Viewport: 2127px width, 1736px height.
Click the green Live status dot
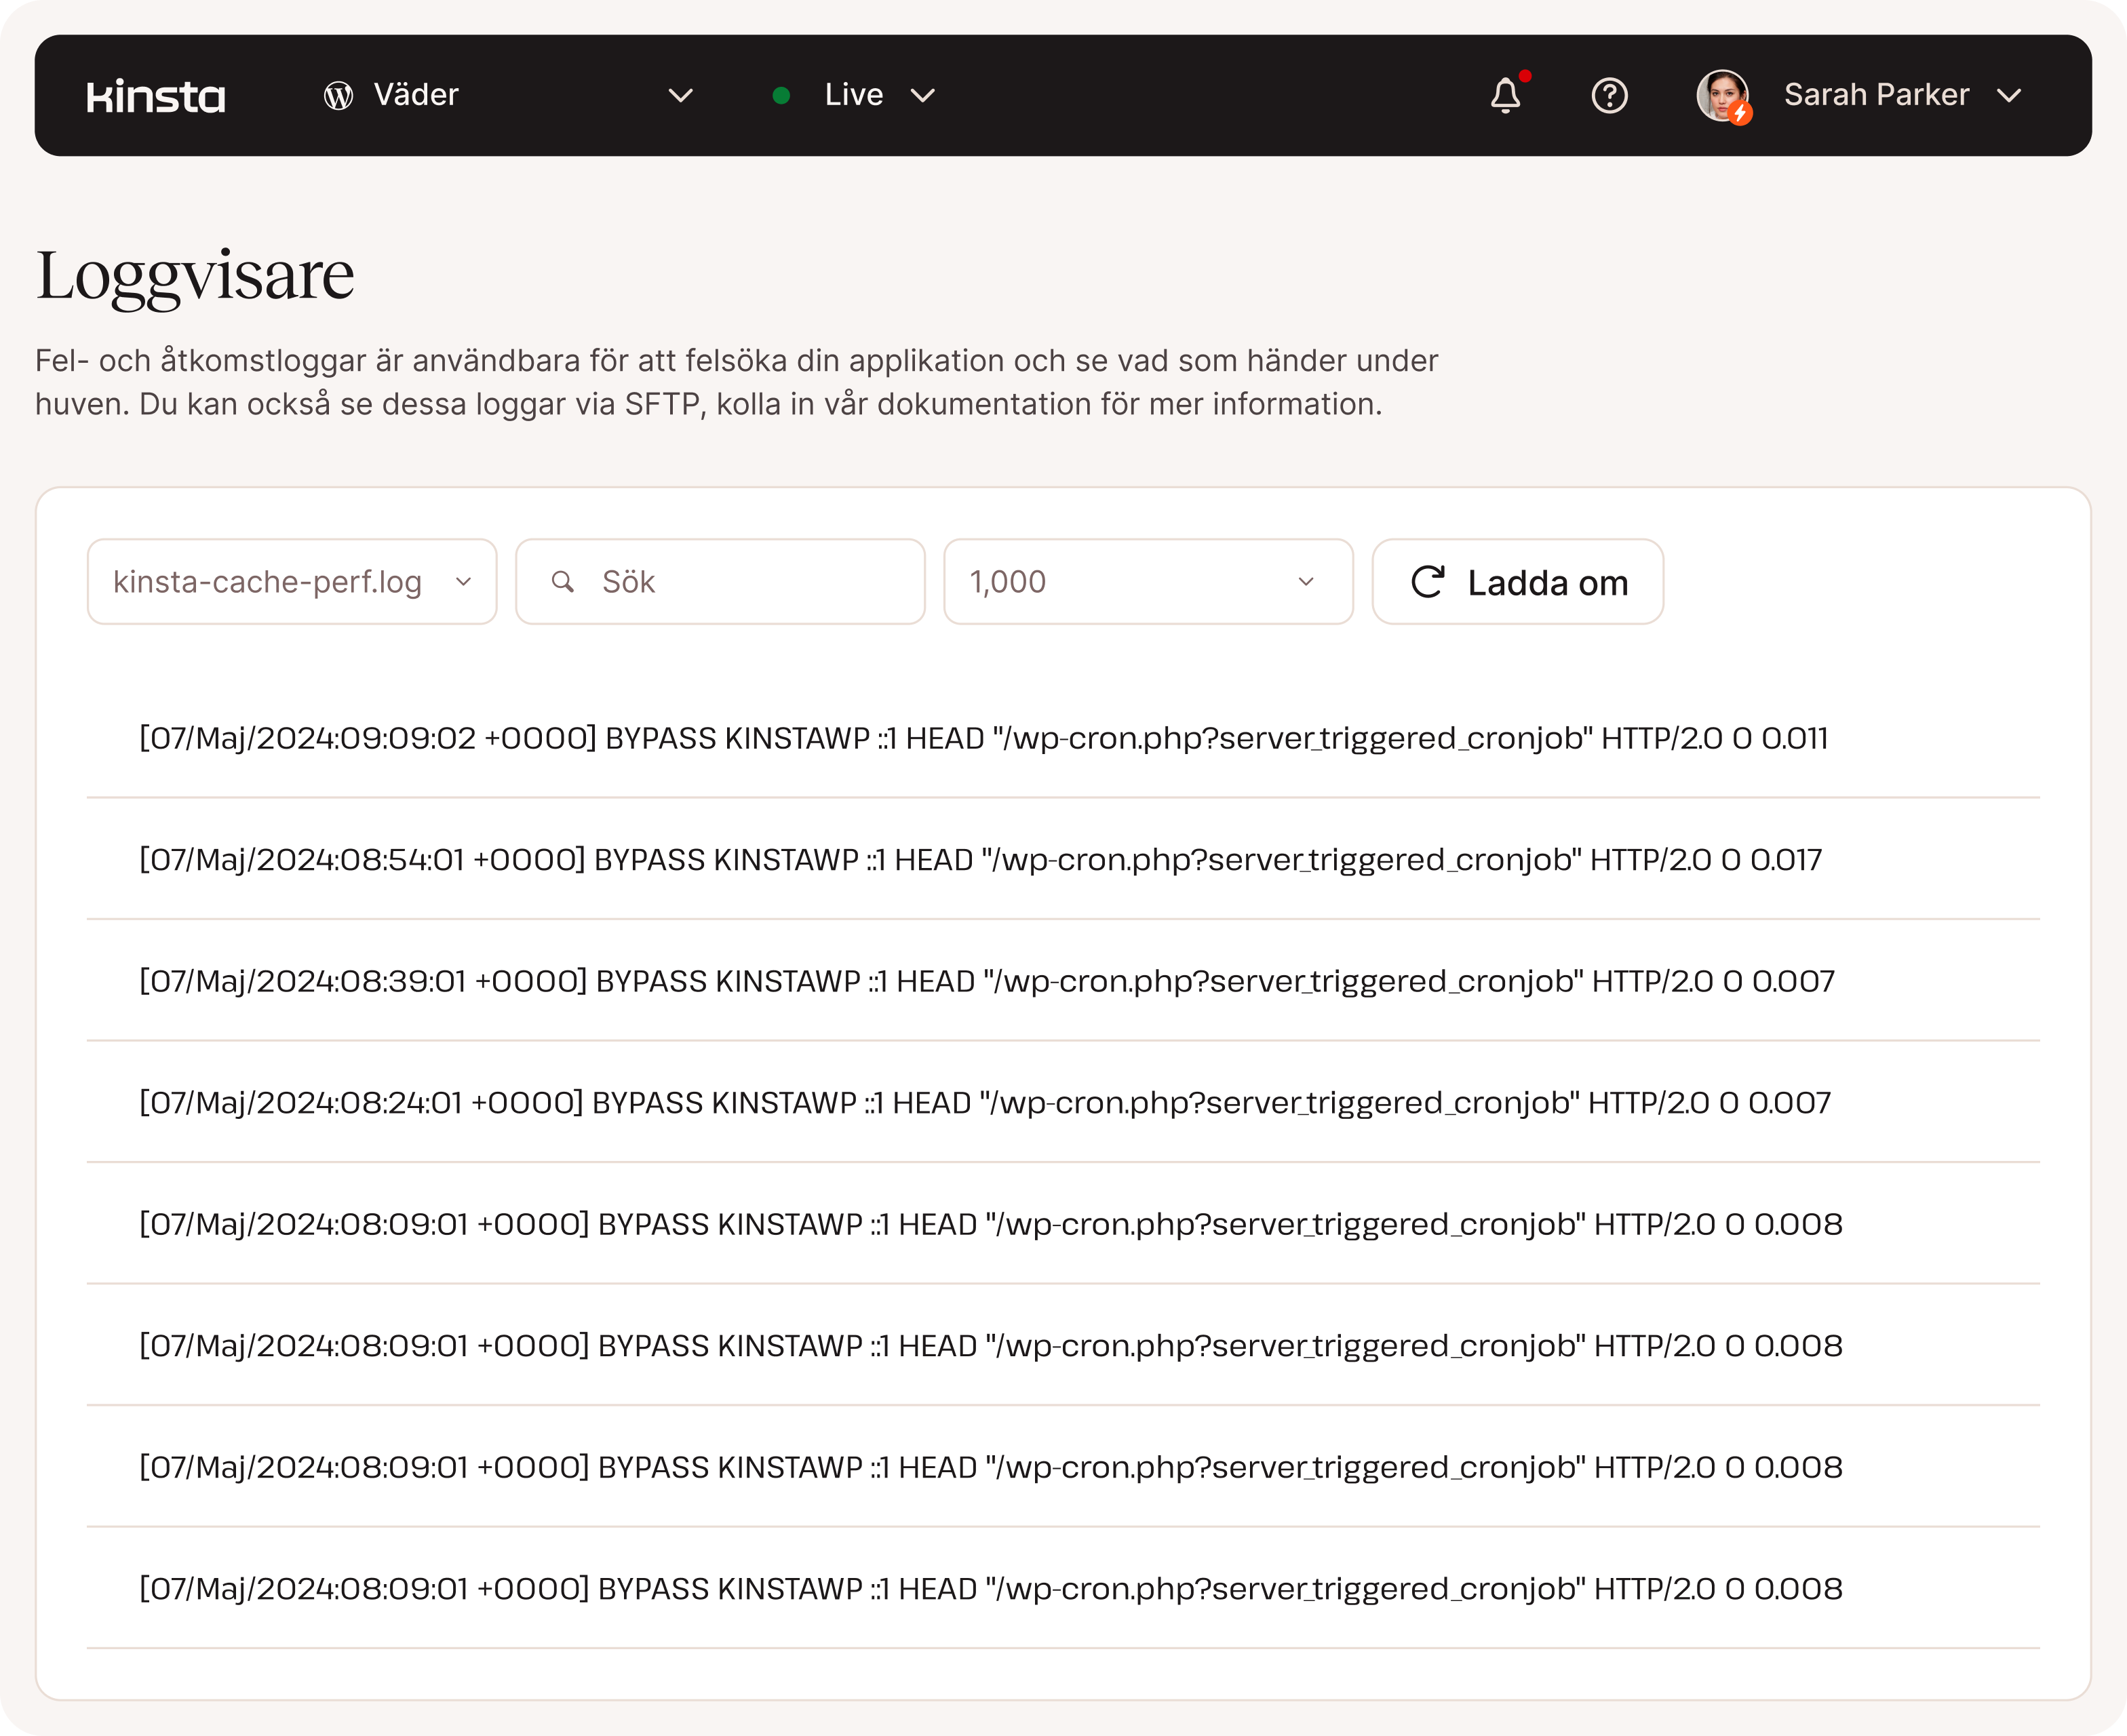point(782,96)
